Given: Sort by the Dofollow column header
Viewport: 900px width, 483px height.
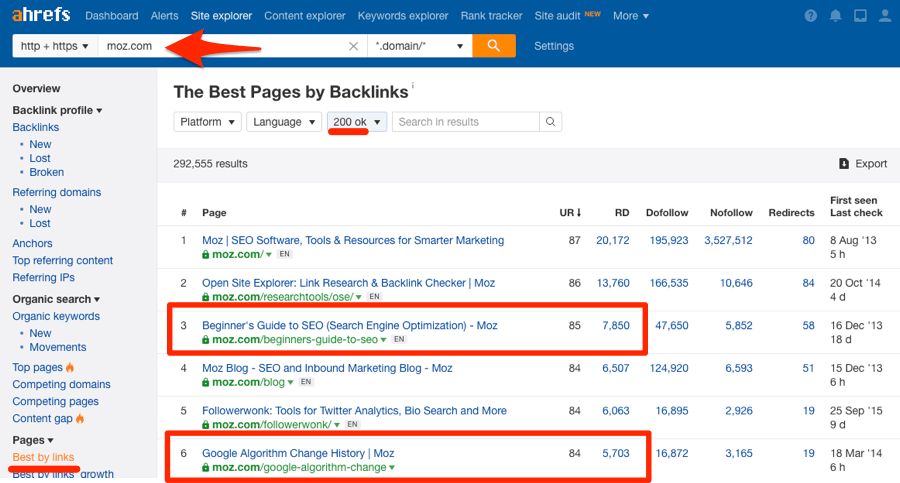Looking at the screenshot, I should 667,212.
